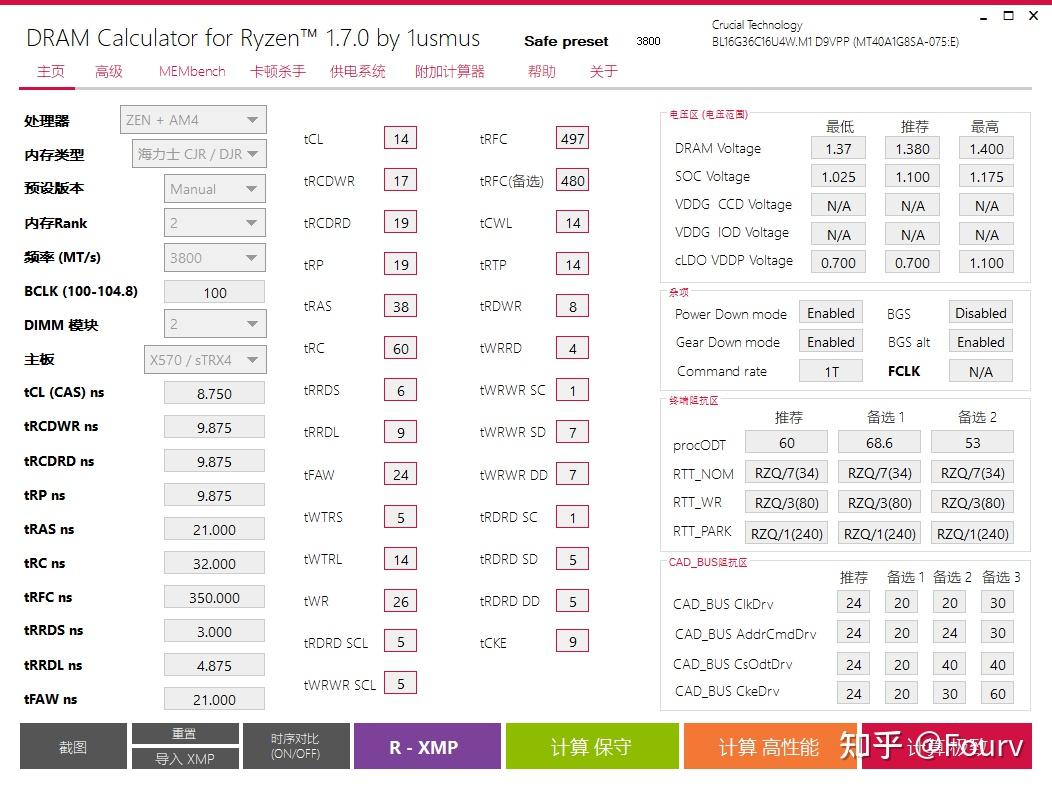1052x790 pixels.
Task: Expand the 主板 X570 / sTRX4 dropdown
Action: [205, 359]
